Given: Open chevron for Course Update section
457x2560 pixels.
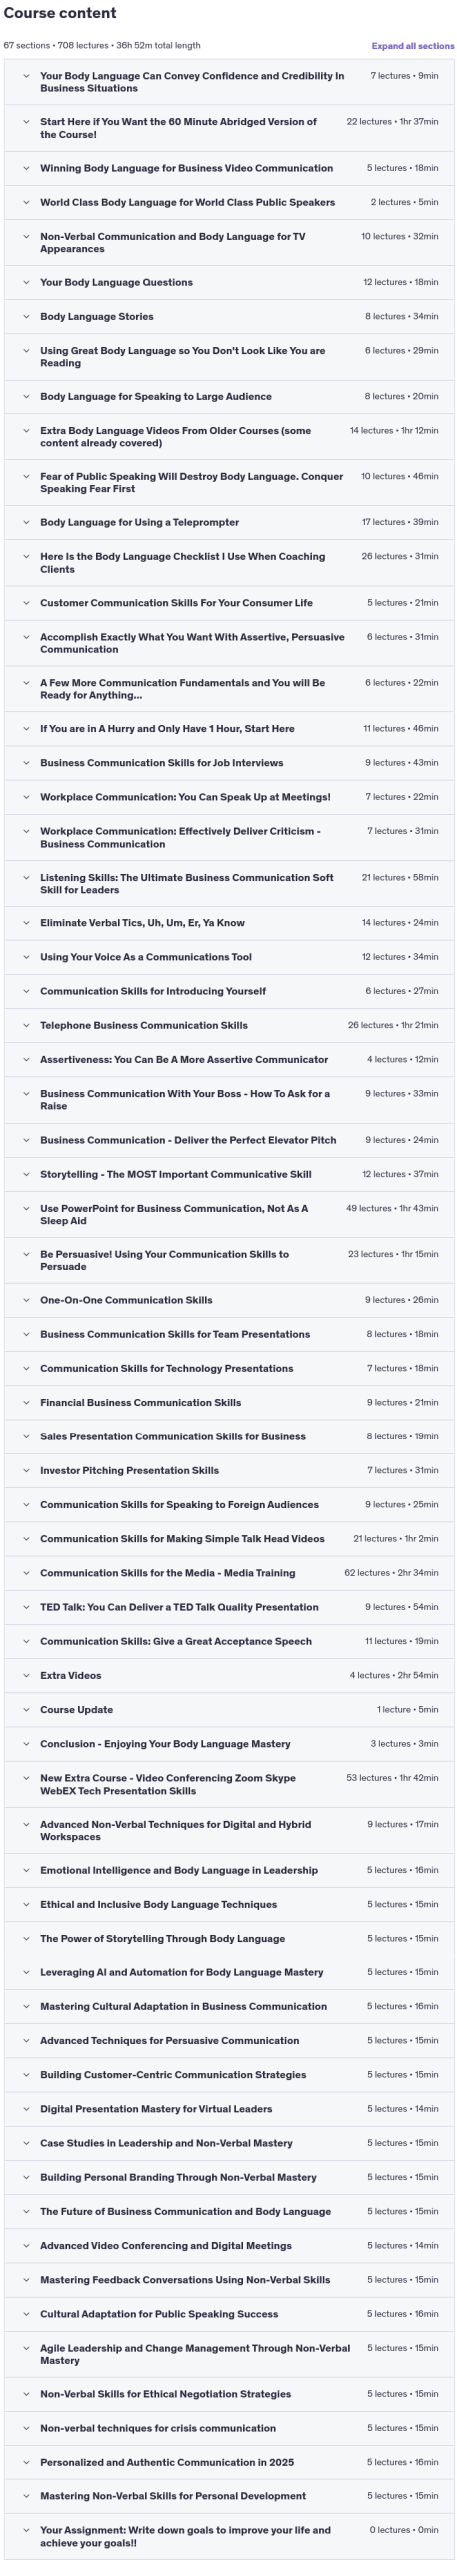Looking at the screenshot, I should [x=26, y=1710].
